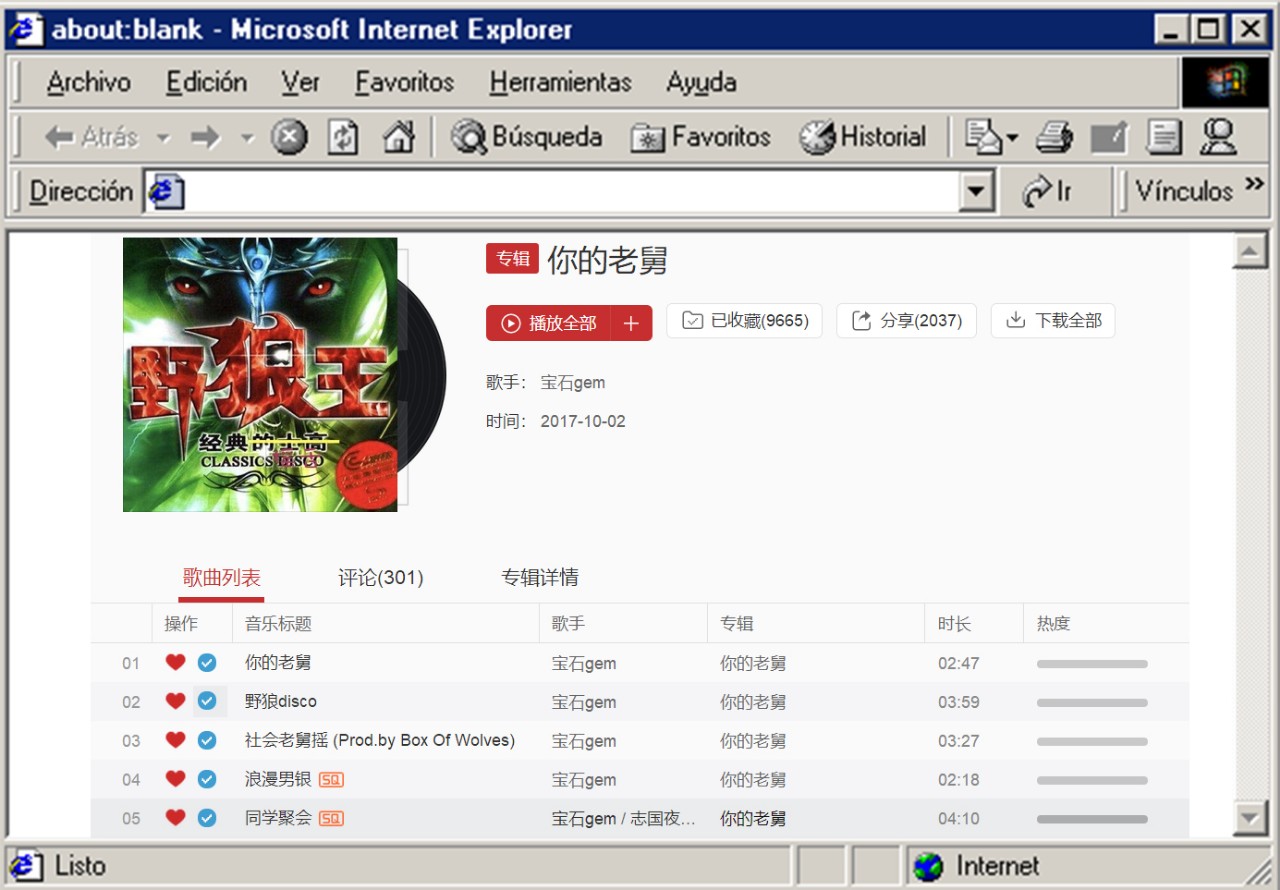This screenshot has height=890, width=1280.
Task: Click the forward navigation arrow
Action: (x=205, y=137)
